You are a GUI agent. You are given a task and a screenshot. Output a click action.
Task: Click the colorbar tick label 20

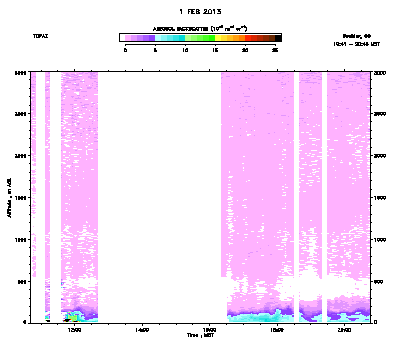point(245,50)
